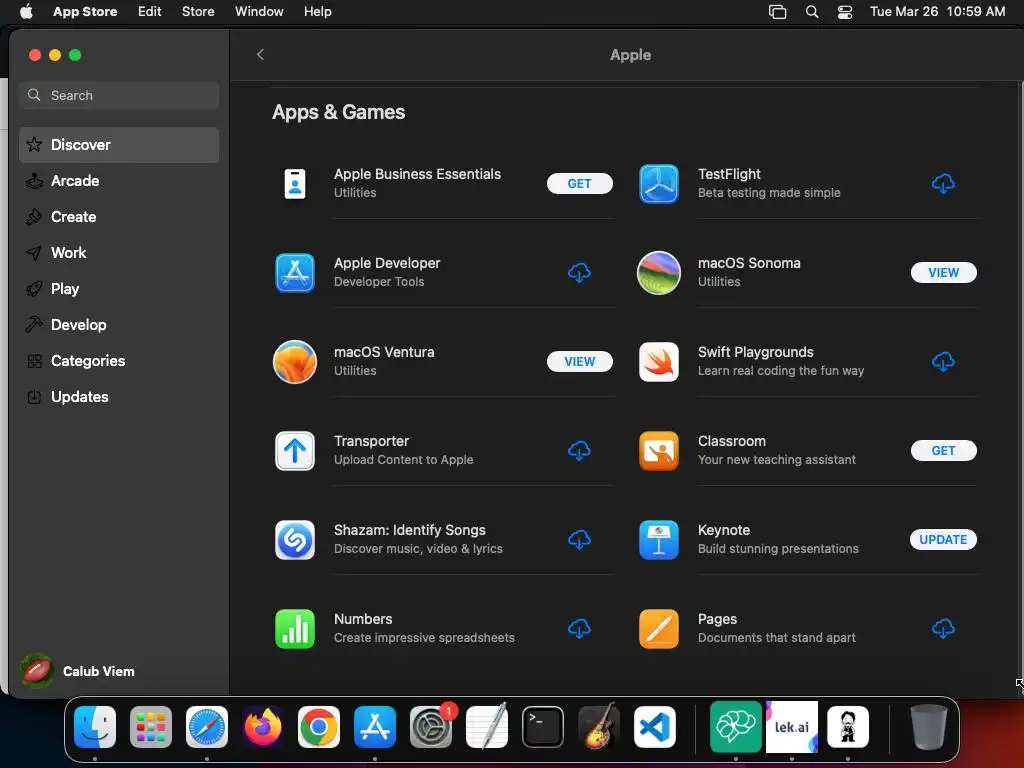
Task: Open Launchpad from the Dock
Action: click(x=151, y=727)
